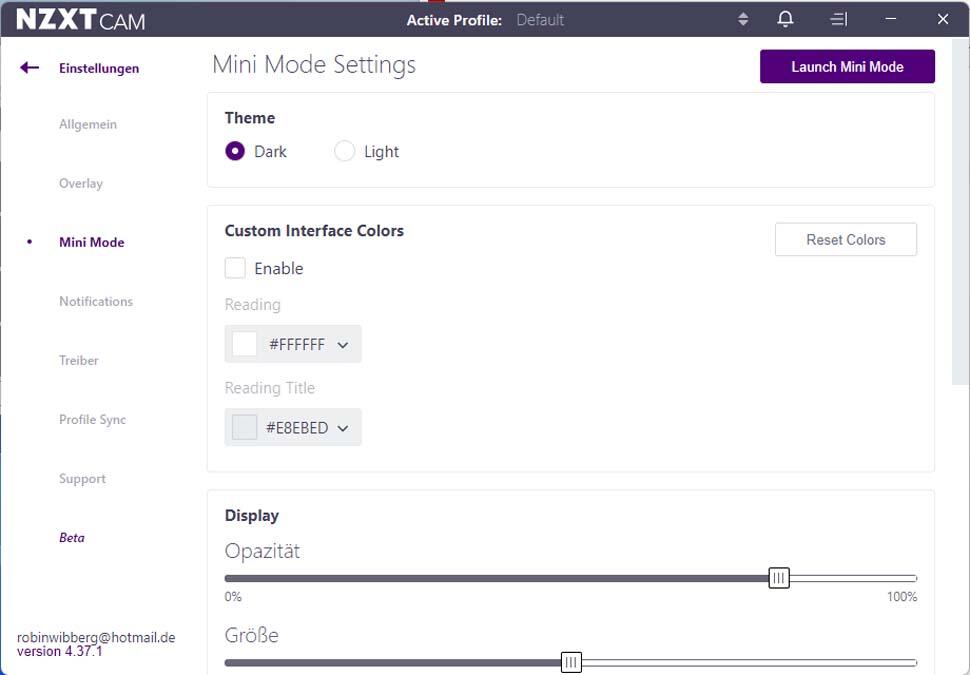Viewport: 970px width, 675px height.
Task: Click the profile switcher up-down arrows
Action: coord(743,19)
